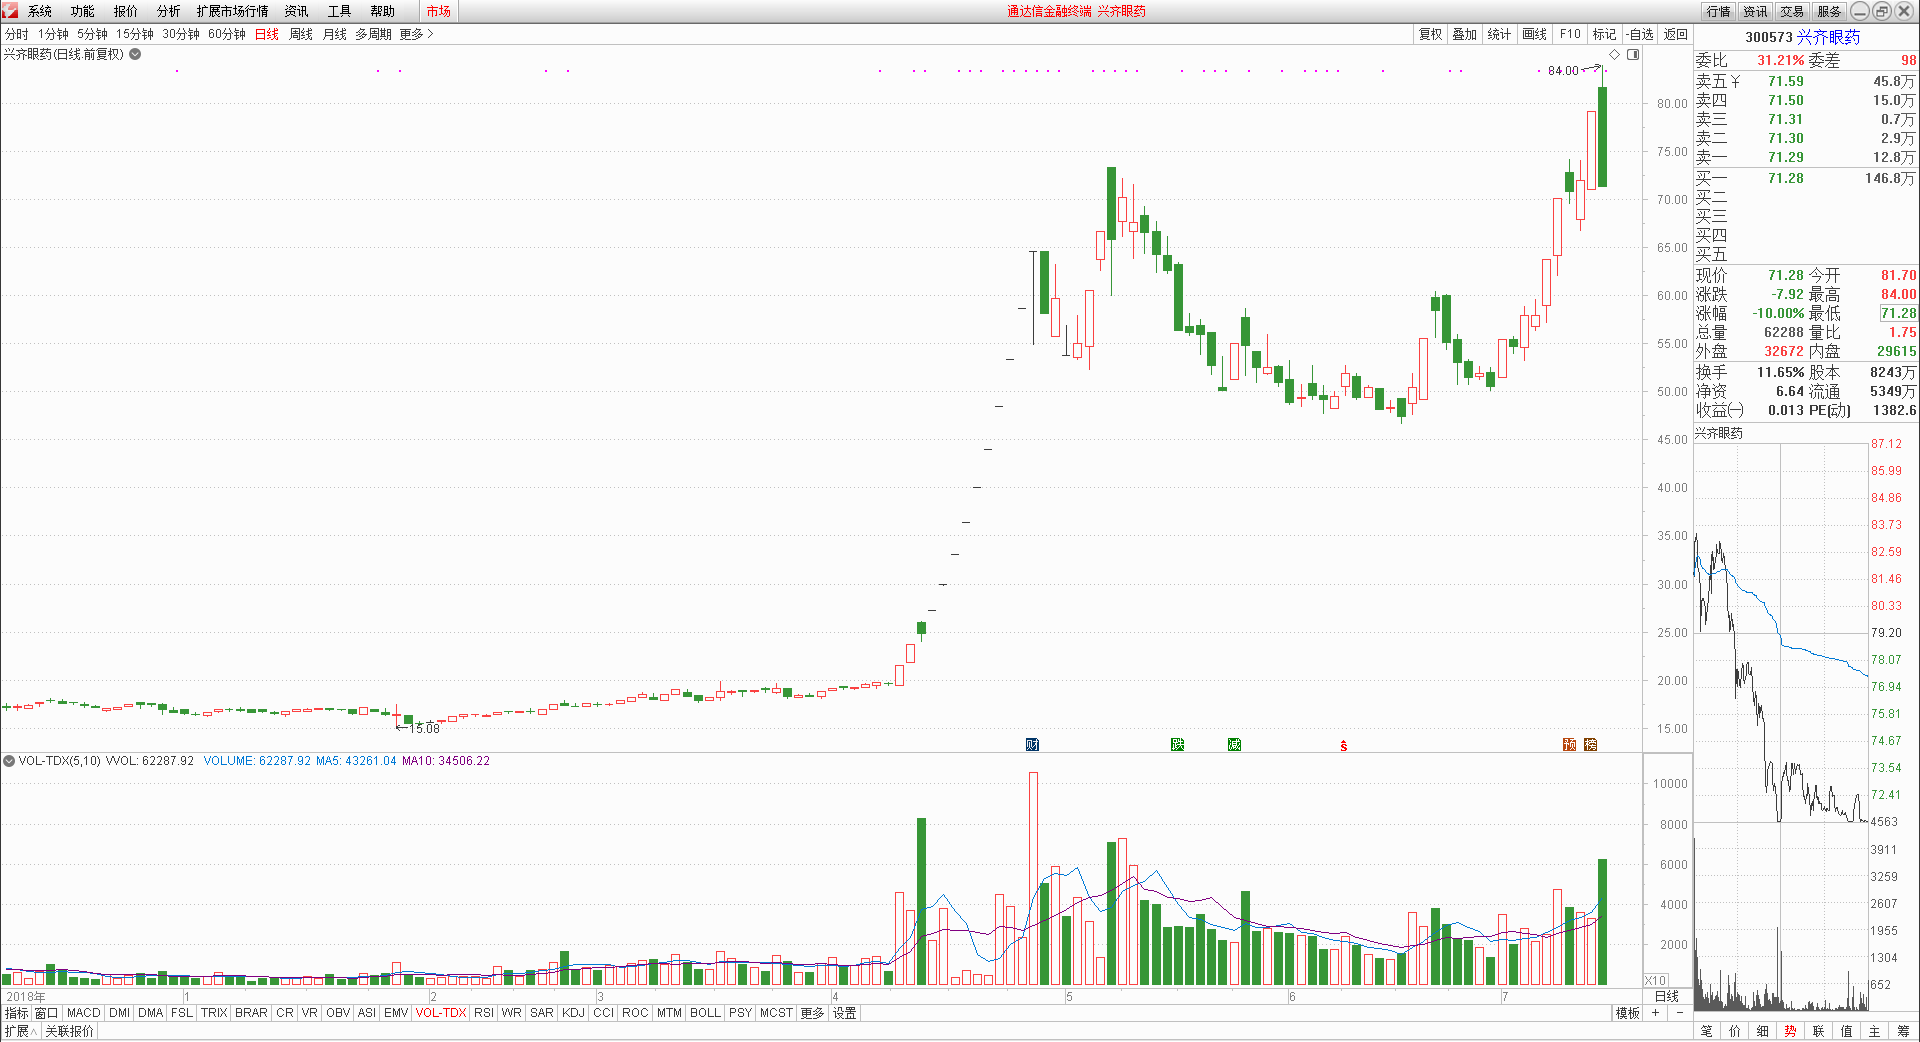Switch to the 周线 weekly period
Image resolution: width=1920 pixels, height=1042 pixels.
[x=301, y=34]
